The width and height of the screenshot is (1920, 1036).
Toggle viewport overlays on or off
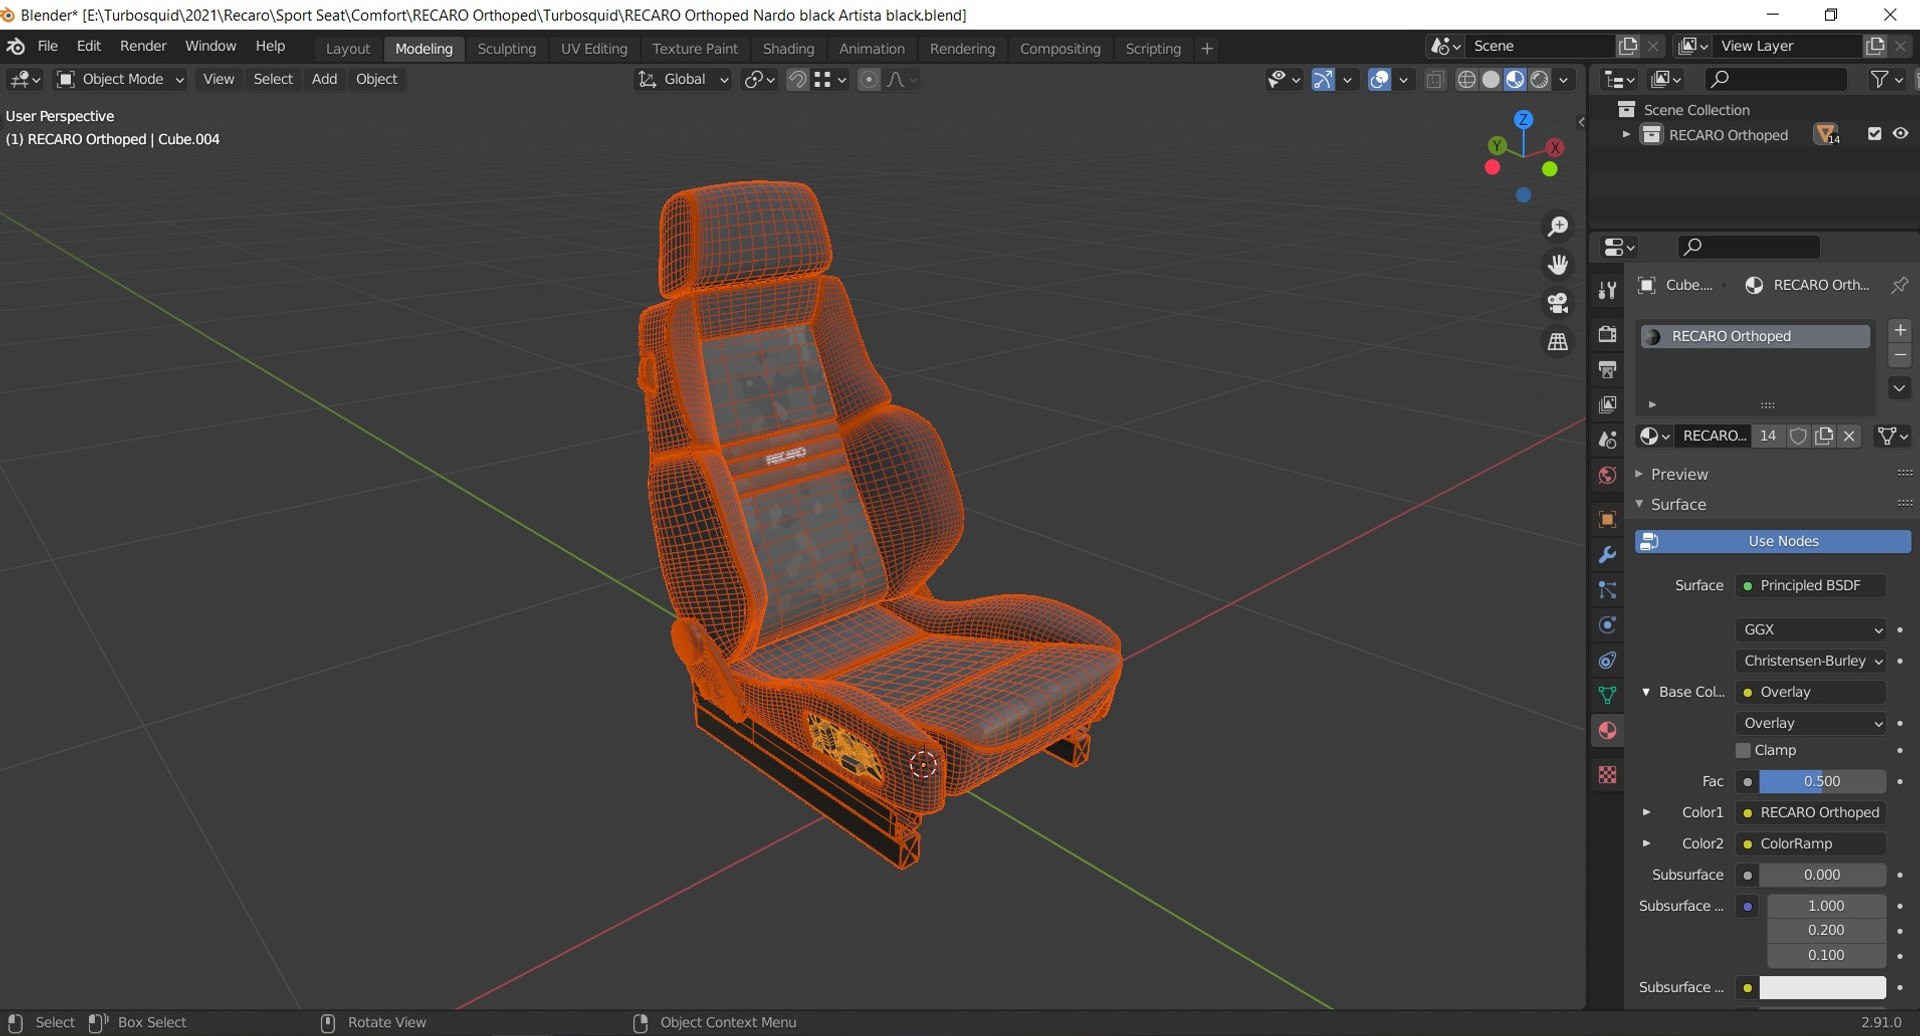pos(1379,80)
